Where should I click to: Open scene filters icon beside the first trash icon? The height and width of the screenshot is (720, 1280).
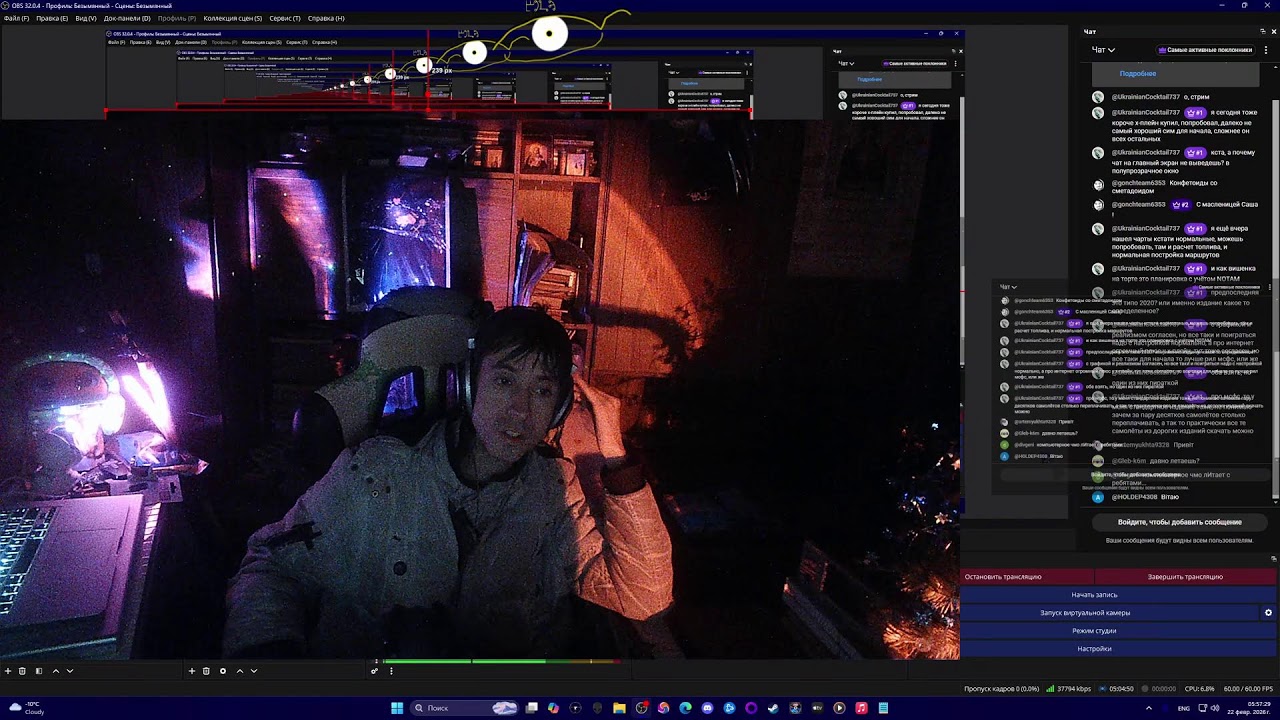(x=39, y=671)
